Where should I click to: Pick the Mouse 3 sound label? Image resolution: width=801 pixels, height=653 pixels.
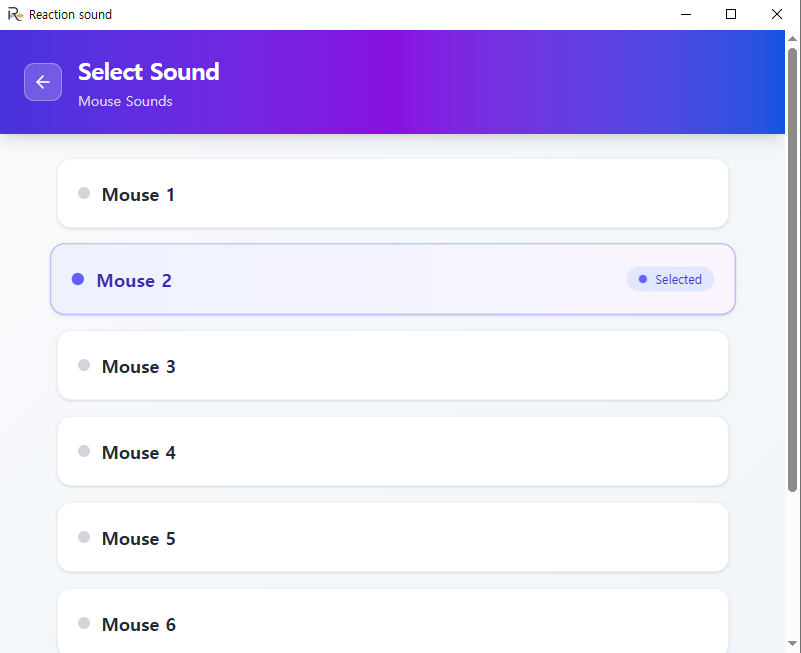(x=138, y=367)
